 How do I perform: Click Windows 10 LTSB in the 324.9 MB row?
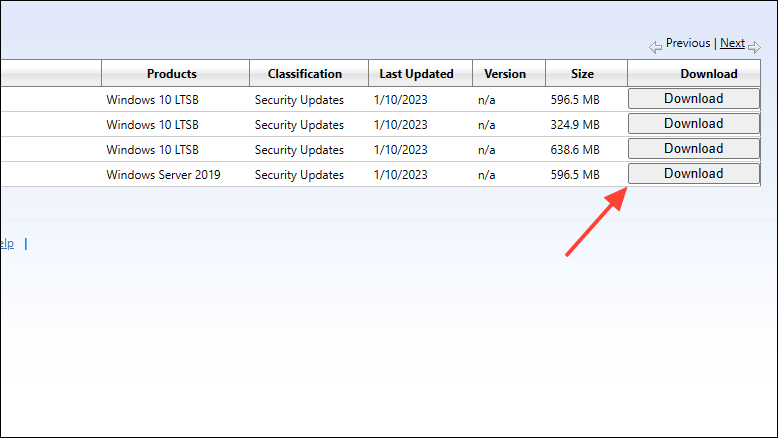tap(152, 125)
